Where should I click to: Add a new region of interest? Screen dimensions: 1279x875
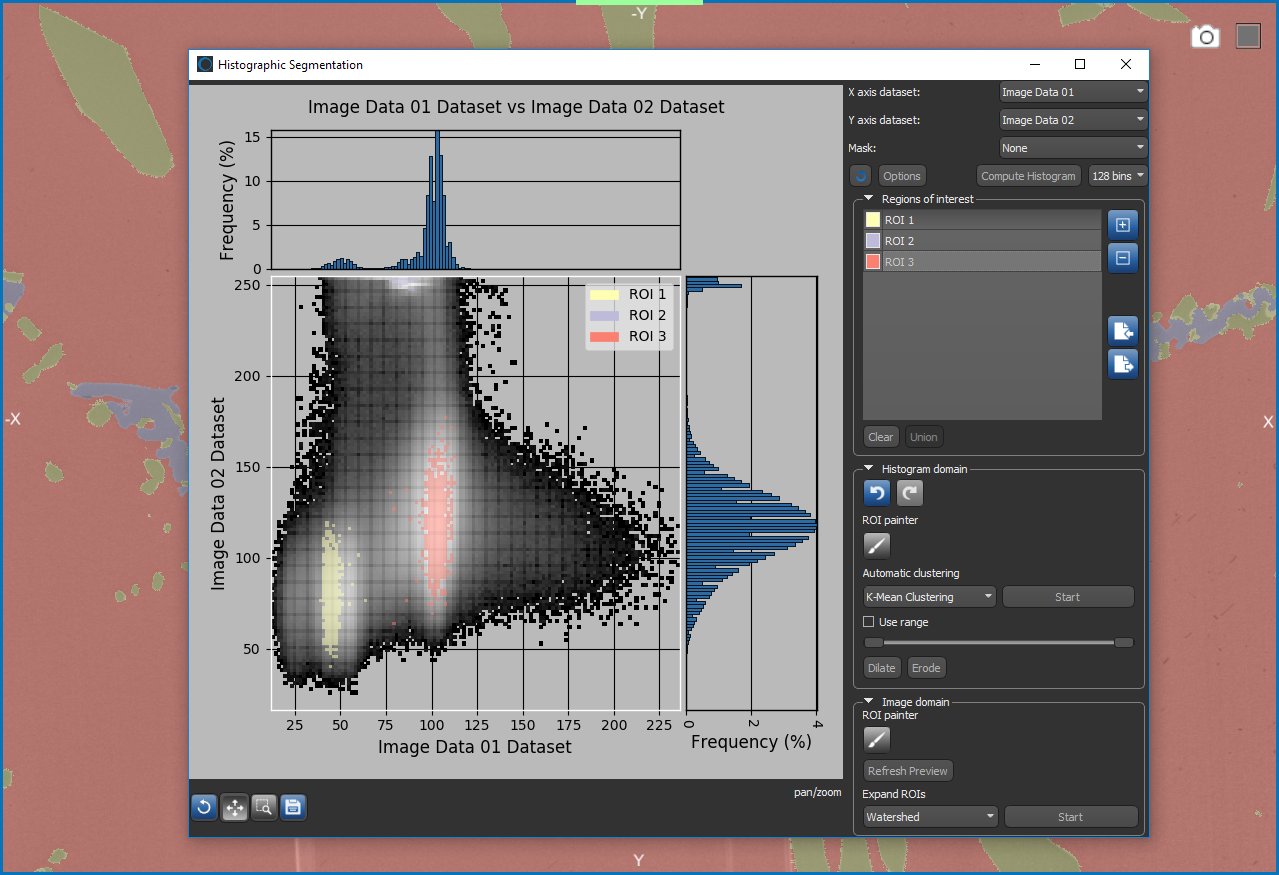tap(1122, 225)
